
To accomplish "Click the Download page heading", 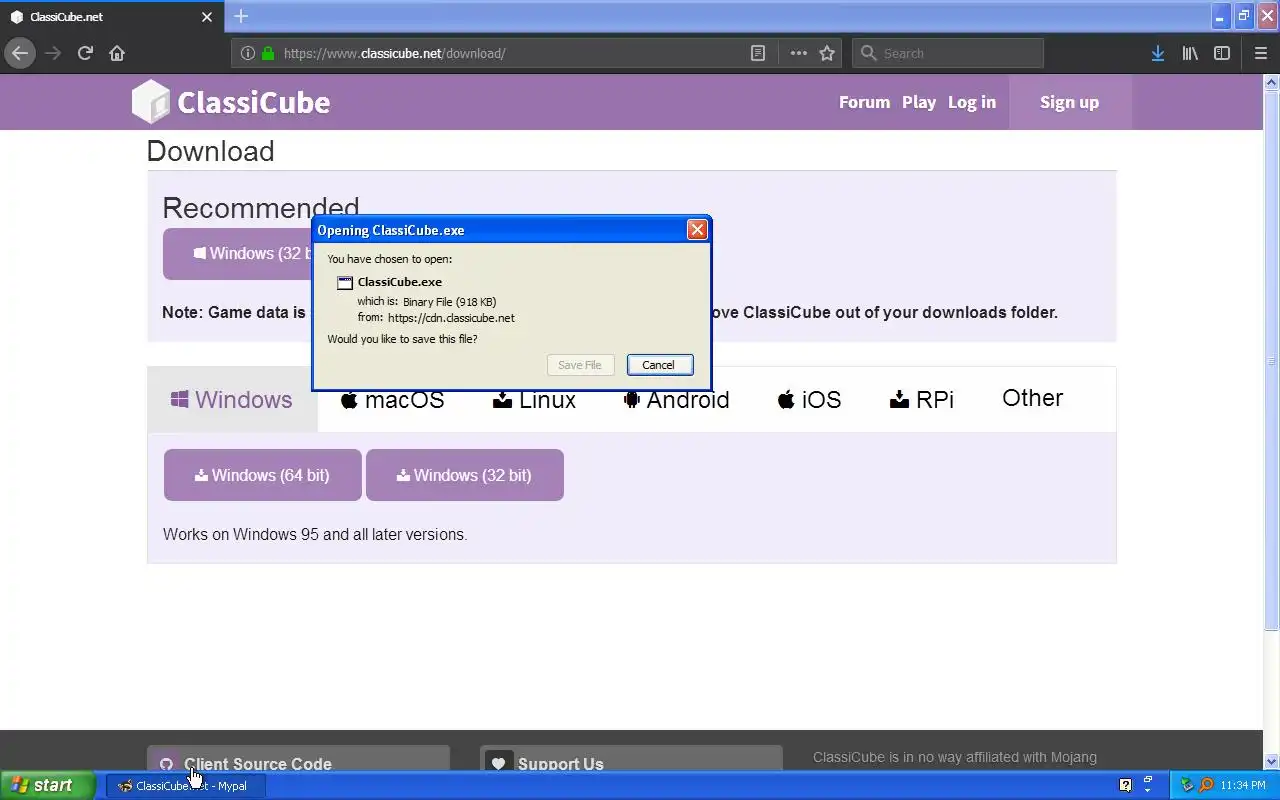I will pos(210,151).
